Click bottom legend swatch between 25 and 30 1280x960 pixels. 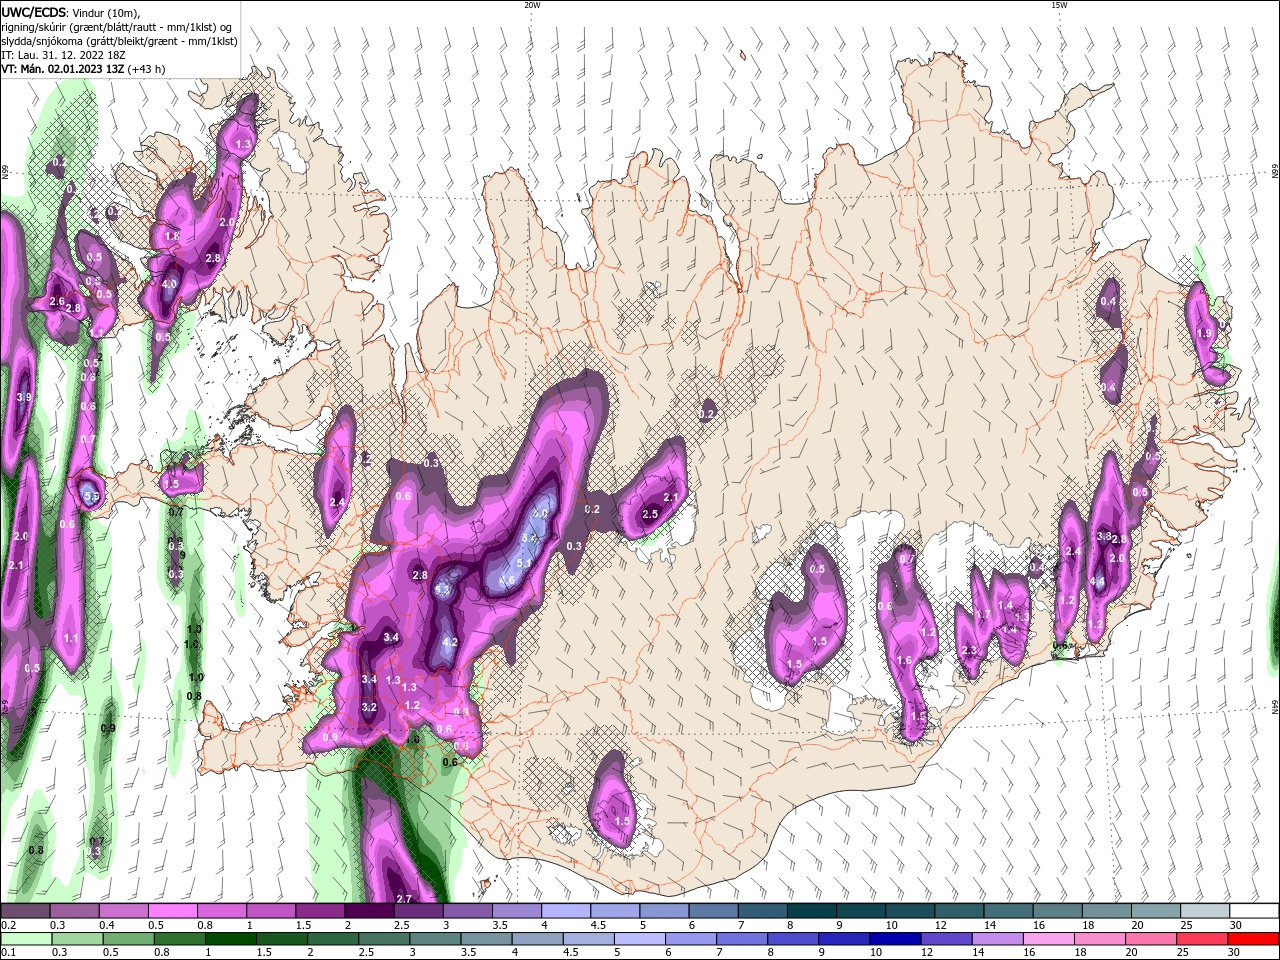point(1204,939)
